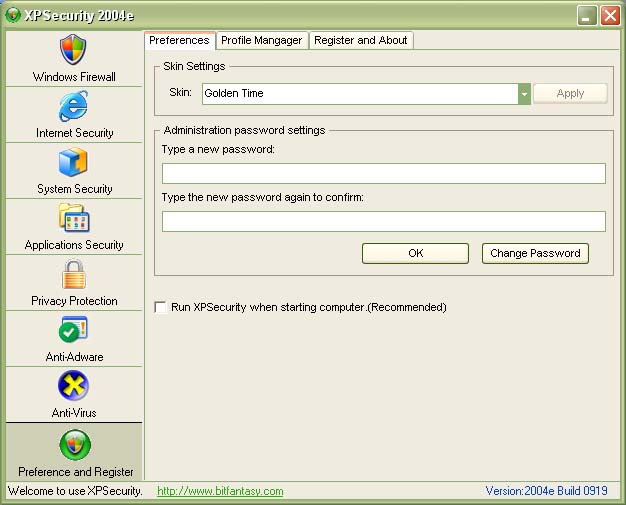
Task: Choose the Applications Security folder icon
Action: click(74, 218)
